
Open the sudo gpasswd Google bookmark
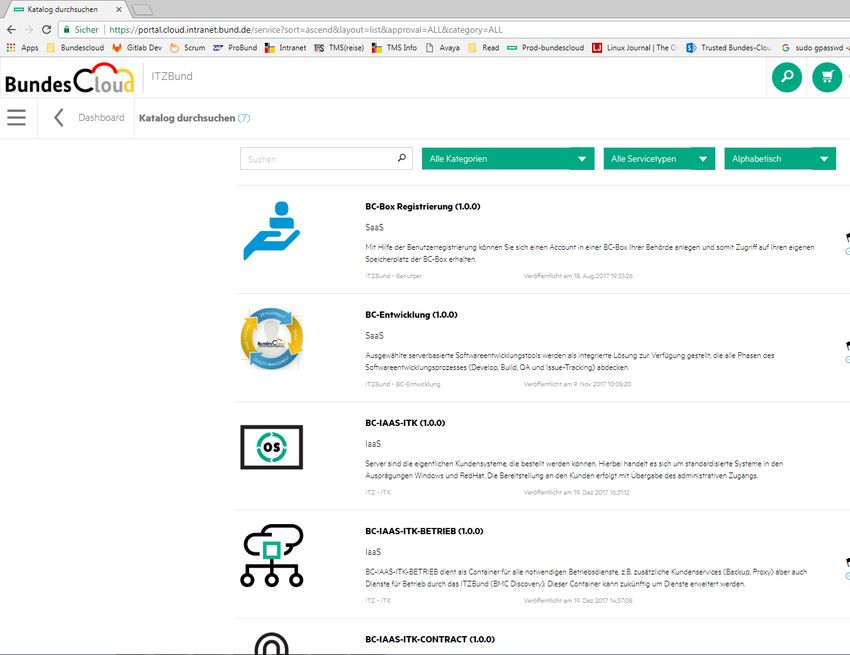(815, 48)
